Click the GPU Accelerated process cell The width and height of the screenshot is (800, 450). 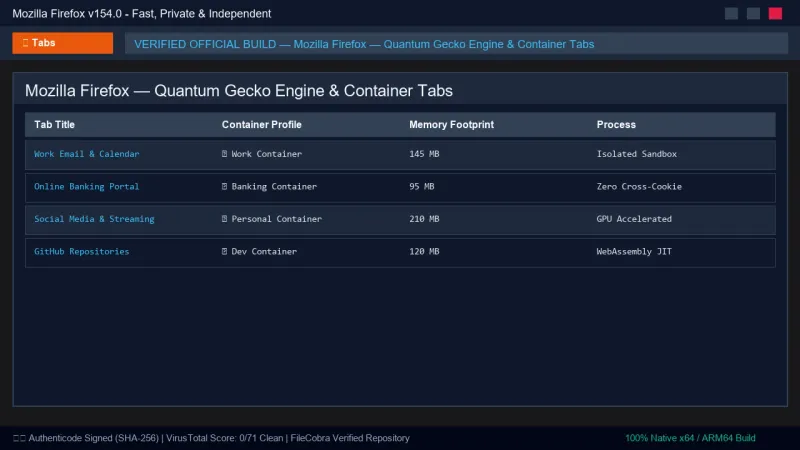[634, 219]
